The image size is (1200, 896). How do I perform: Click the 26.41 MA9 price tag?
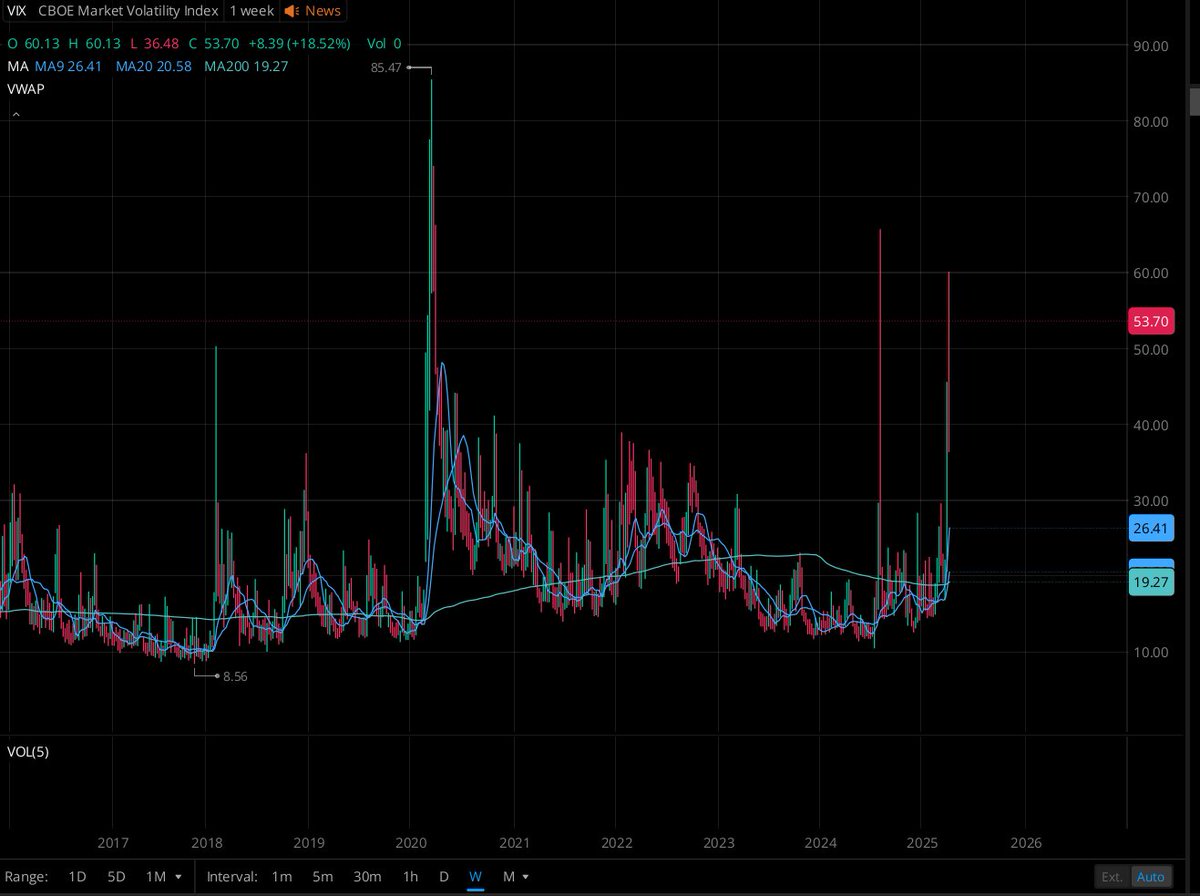coord(1151,528)
